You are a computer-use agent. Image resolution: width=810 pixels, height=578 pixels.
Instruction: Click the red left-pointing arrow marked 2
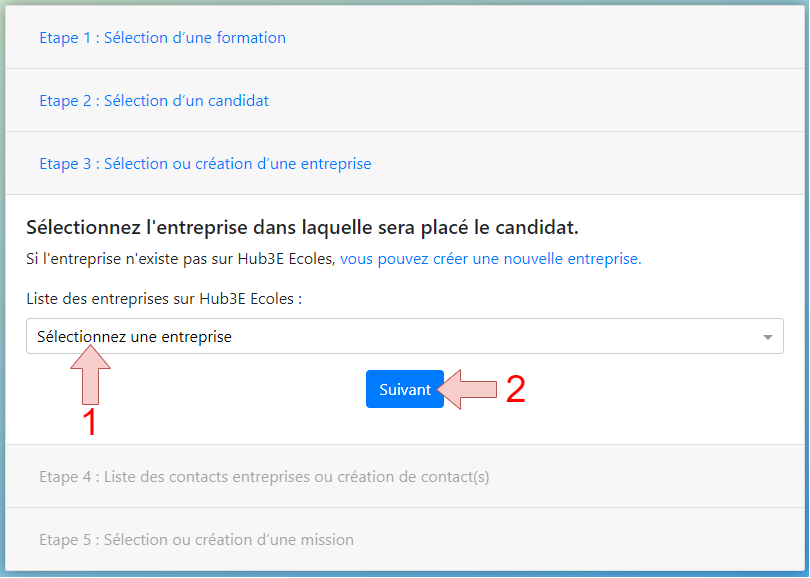tap(466, 389)
